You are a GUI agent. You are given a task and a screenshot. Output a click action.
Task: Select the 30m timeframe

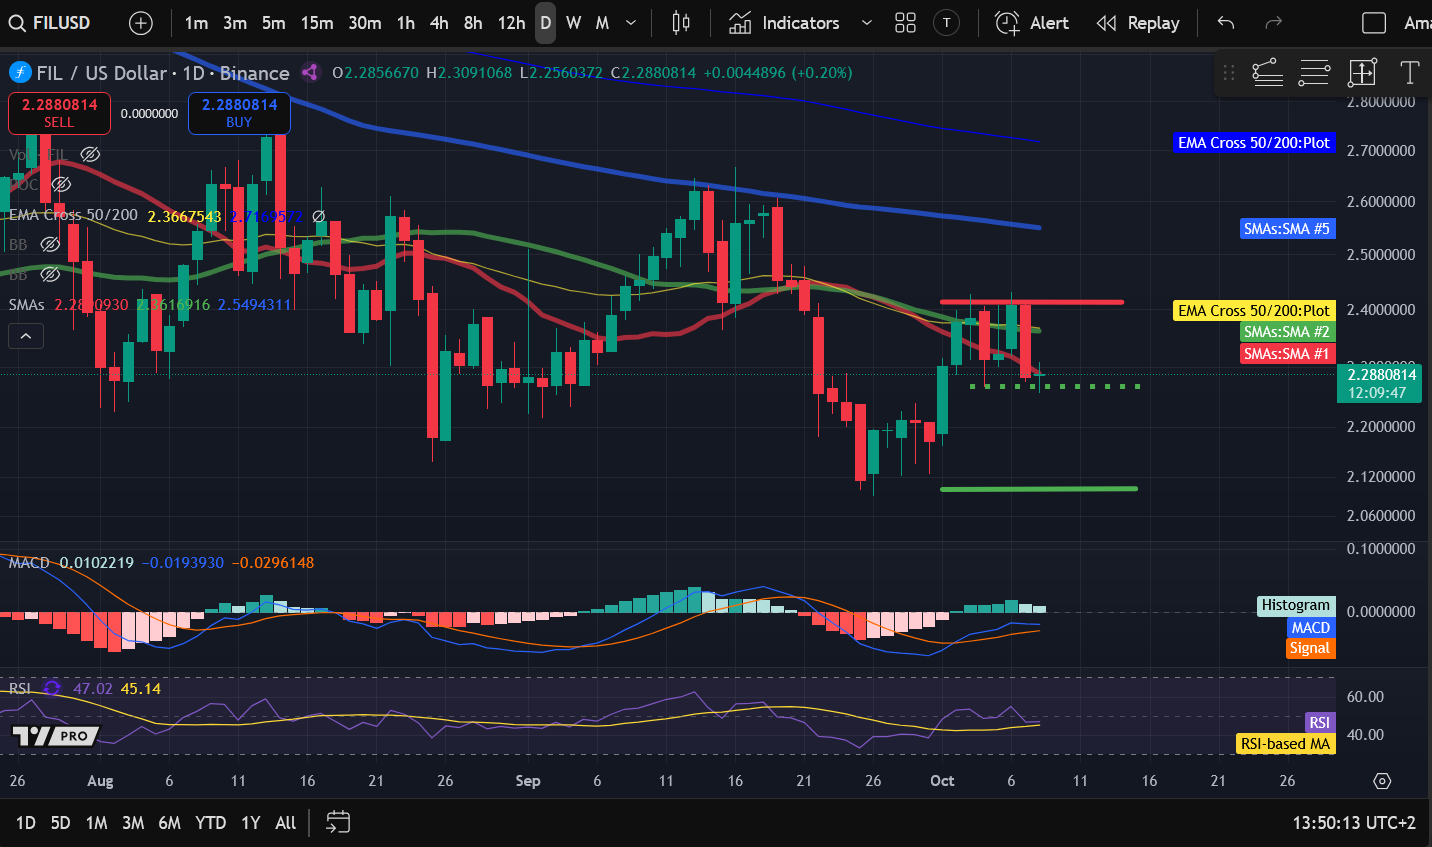click(364, 23)
